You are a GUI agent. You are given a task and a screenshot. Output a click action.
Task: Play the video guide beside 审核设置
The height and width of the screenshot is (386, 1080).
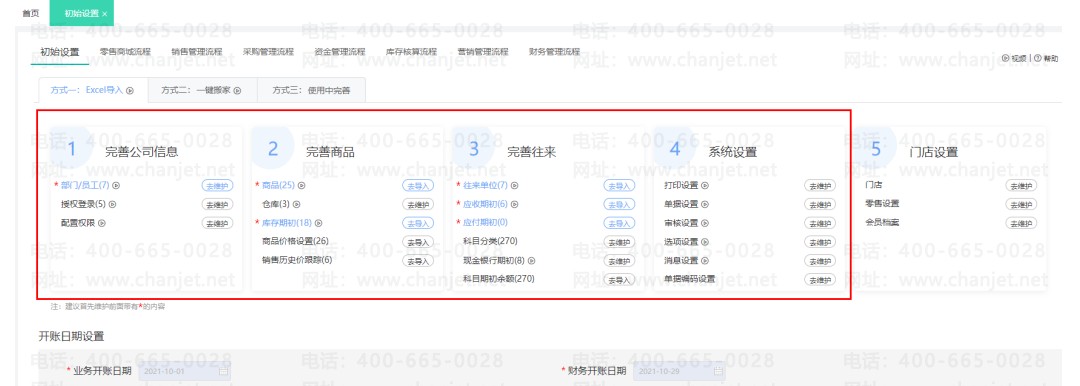[x=705, y=223]
